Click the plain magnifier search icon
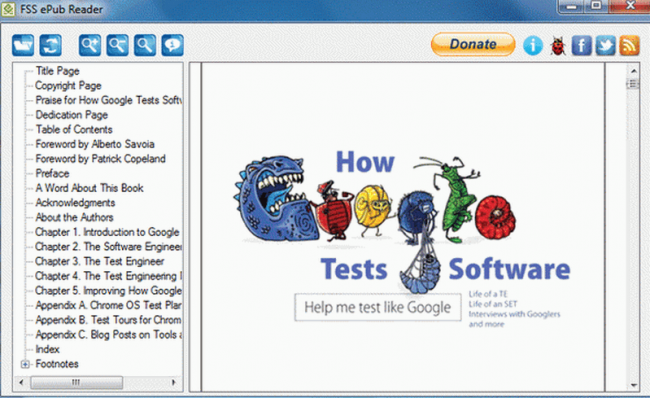 click(145, 45)
